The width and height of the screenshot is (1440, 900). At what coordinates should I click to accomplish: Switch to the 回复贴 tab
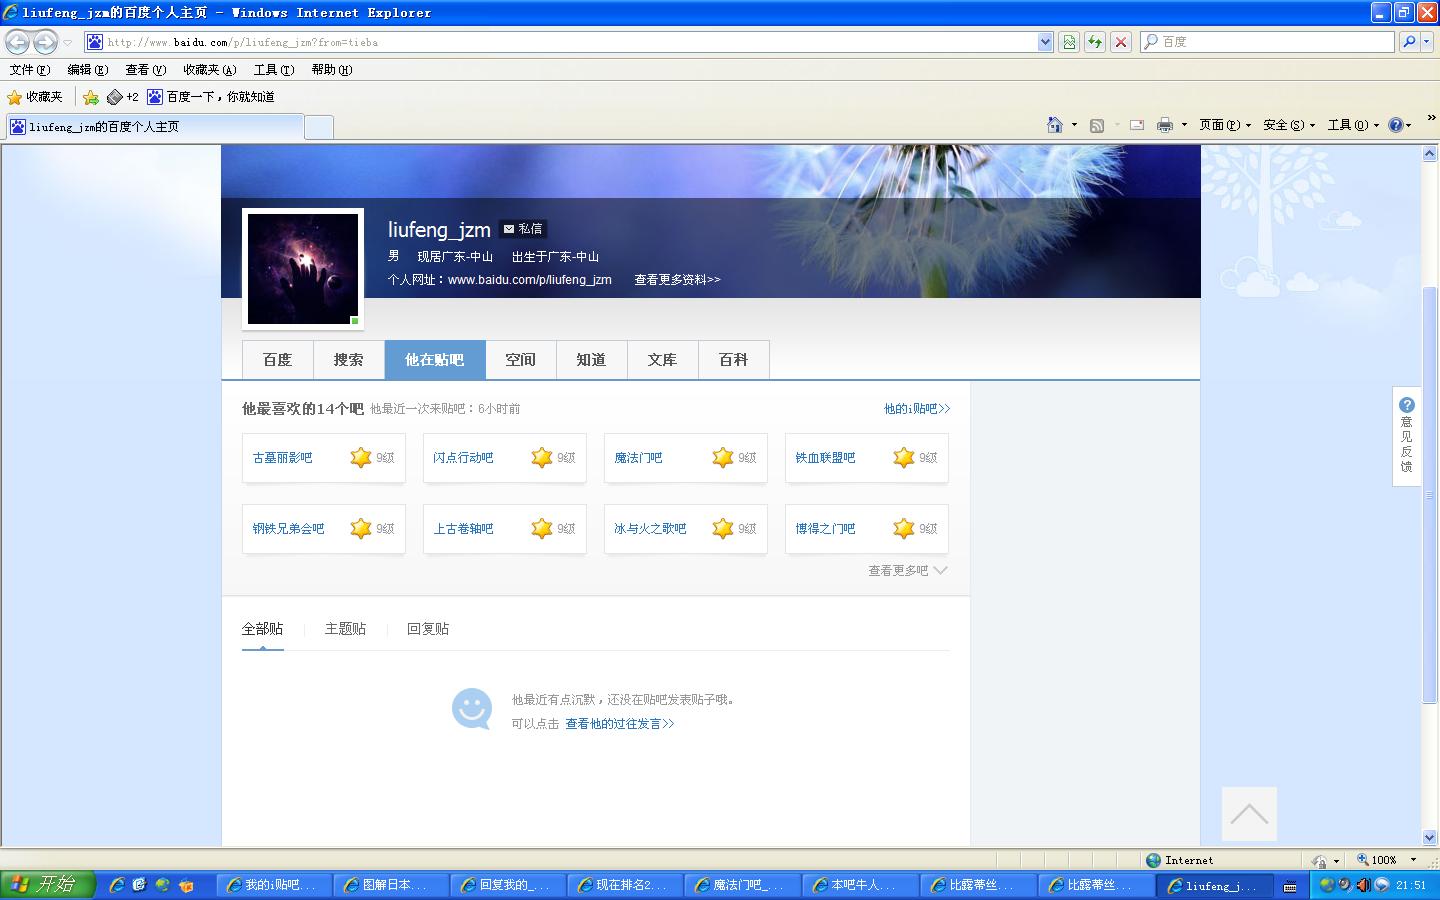click(x=428, y=629)
